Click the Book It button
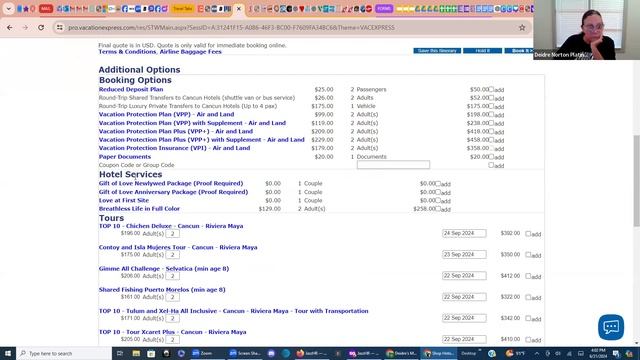The image size is (640, 360). coord(519,51)
